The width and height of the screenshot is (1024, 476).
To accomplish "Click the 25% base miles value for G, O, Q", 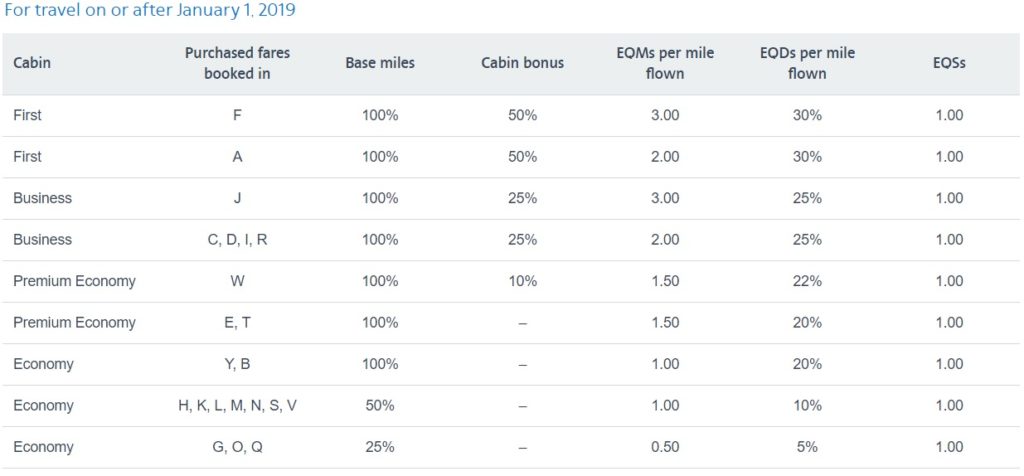I will 380,447.
